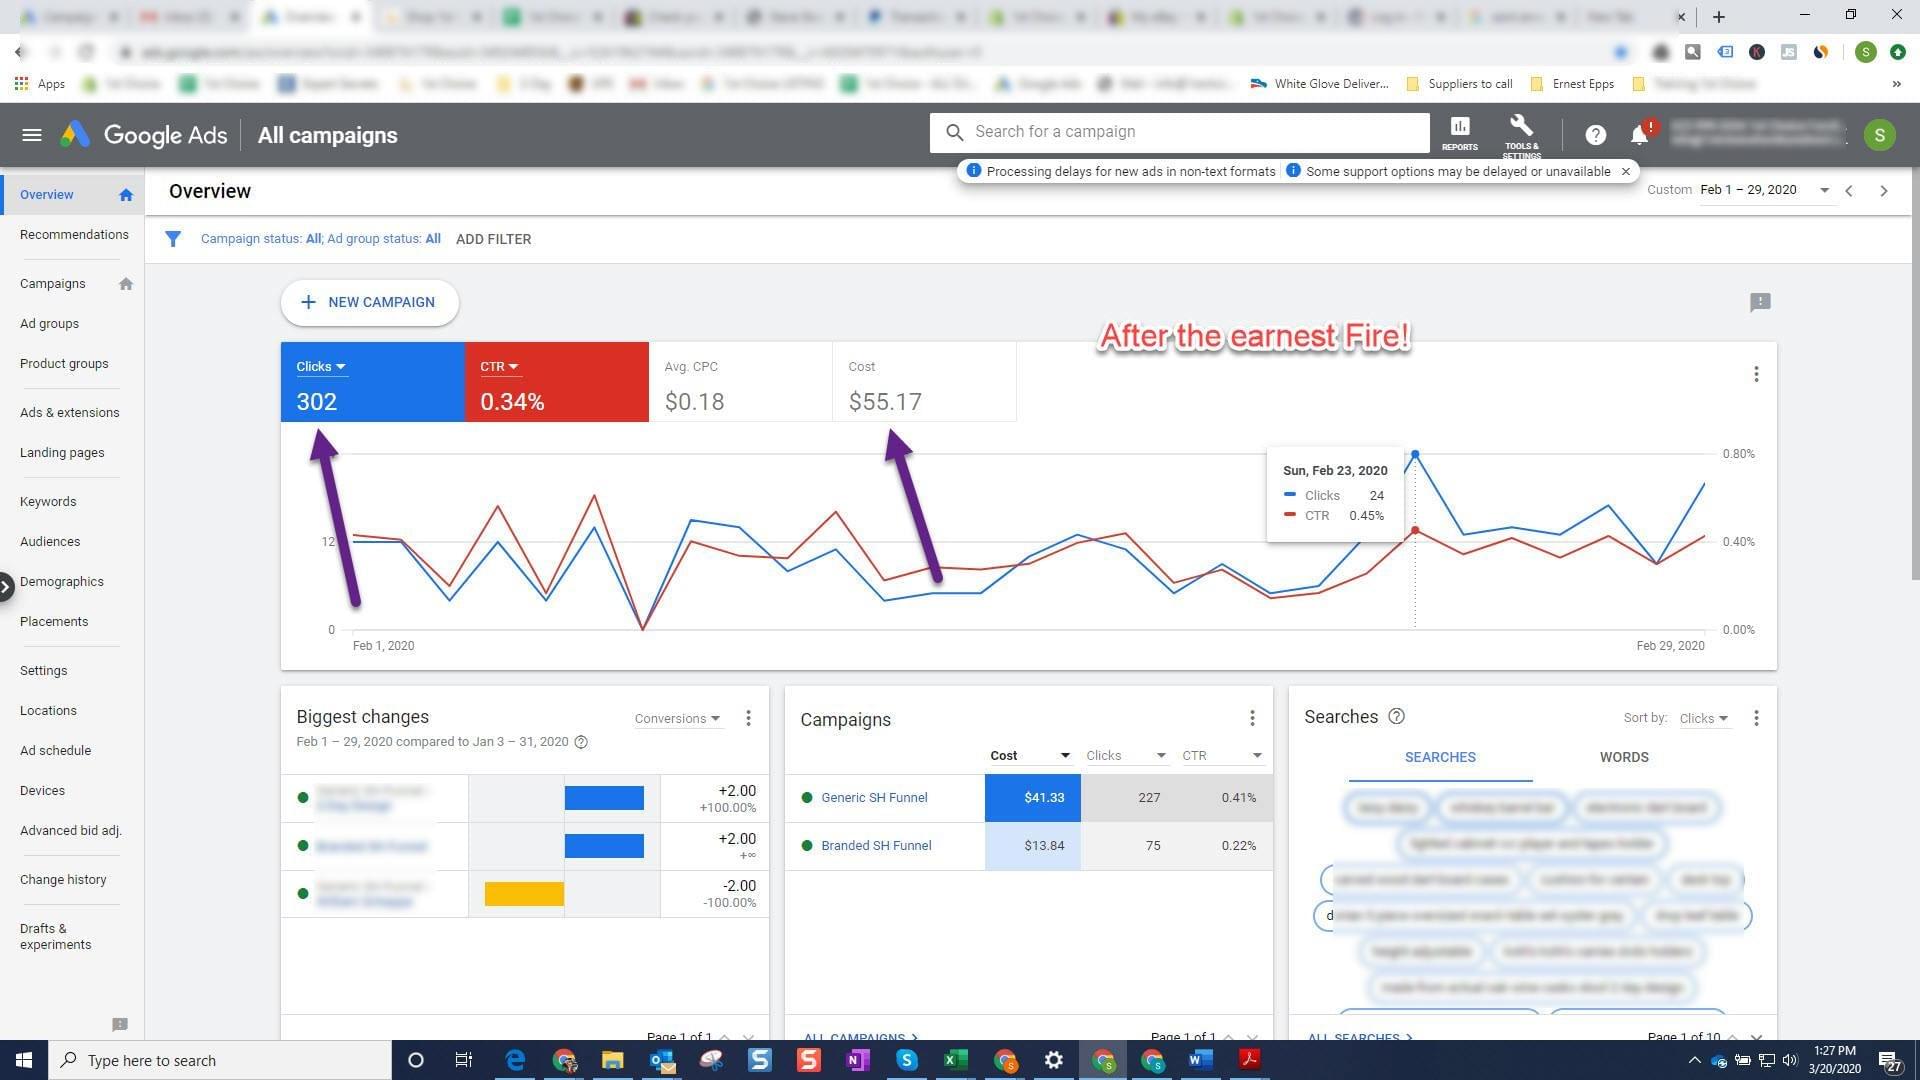1920x1080 pixels.
Task: Open the Cost column dropdown in Campaigns
Action: coord(1030,756)
